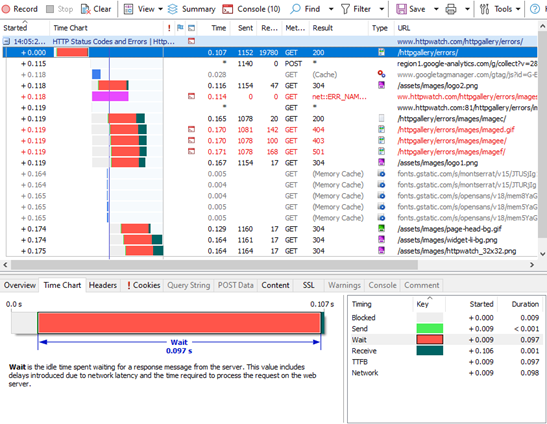Open the Summary panel
The height and width of the screenshot is (424, 547).
pyautogui.click(x=192, y=9)
